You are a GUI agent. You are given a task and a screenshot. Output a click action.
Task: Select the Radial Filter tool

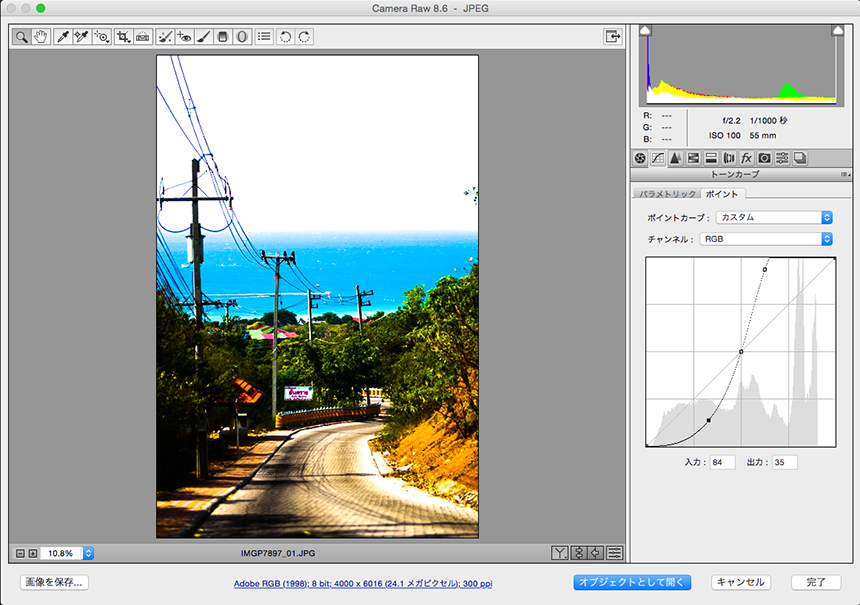tap(242, 37)
